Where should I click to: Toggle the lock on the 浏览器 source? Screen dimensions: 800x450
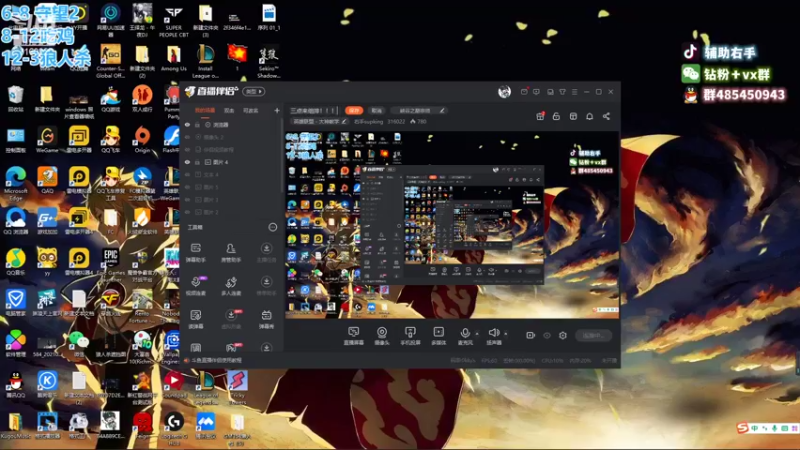click(x=197, y=124)
